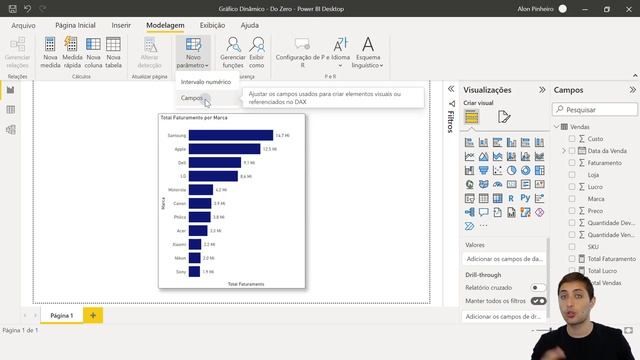Choose the treemap visual
This screenshot has width=640, height=360.
pos(539,170)
